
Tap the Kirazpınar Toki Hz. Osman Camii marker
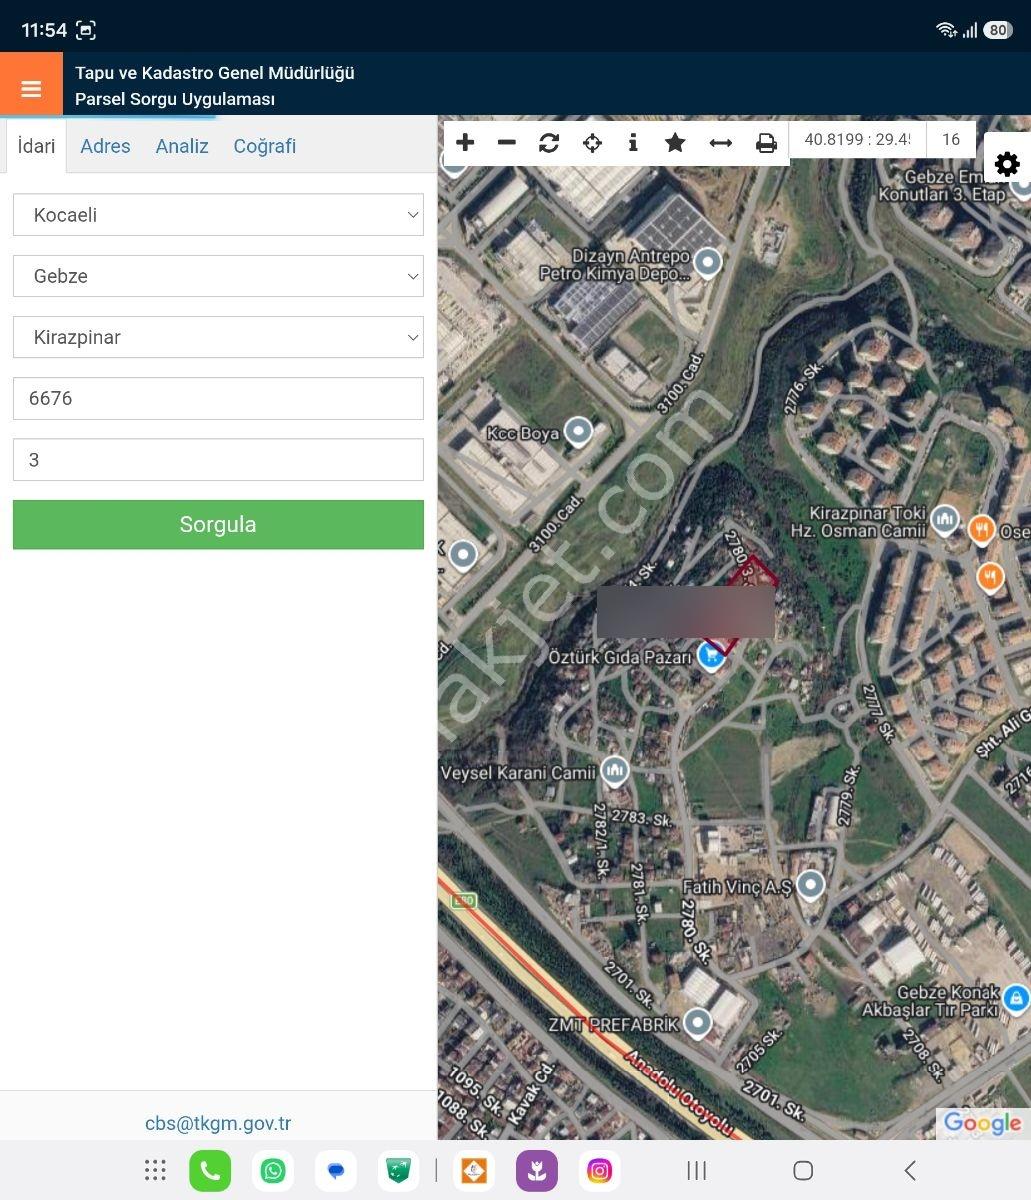(x=945, y=520)
